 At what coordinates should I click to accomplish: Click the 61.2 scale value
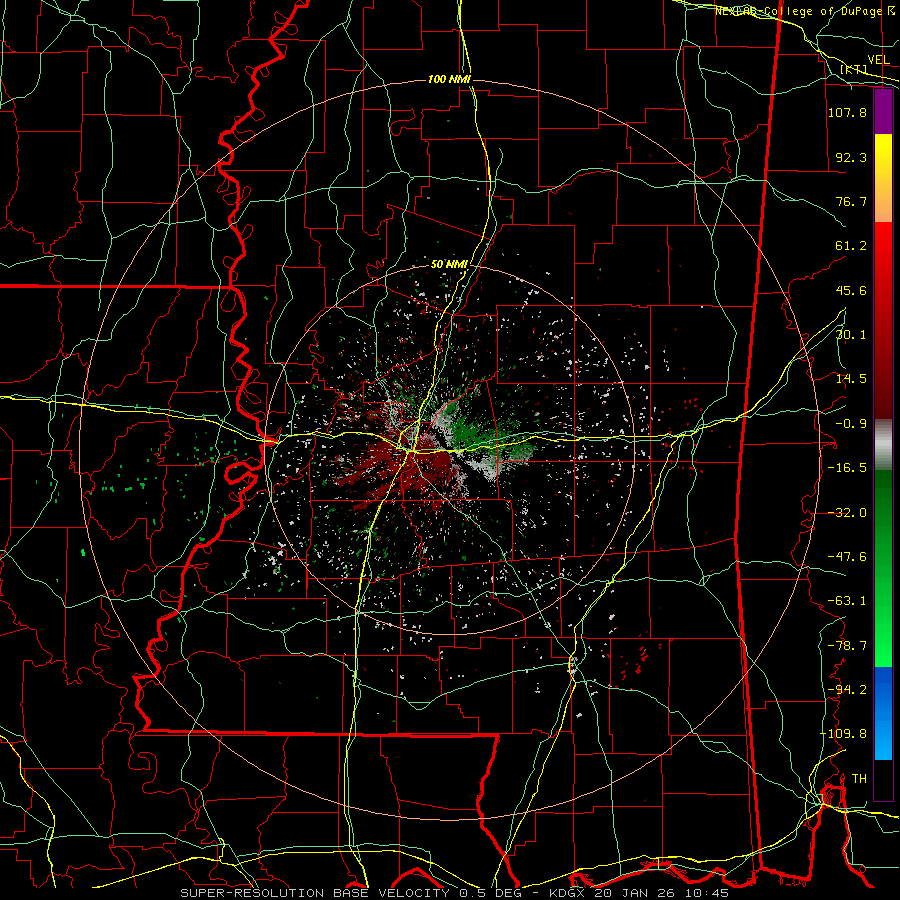(851, 246)
